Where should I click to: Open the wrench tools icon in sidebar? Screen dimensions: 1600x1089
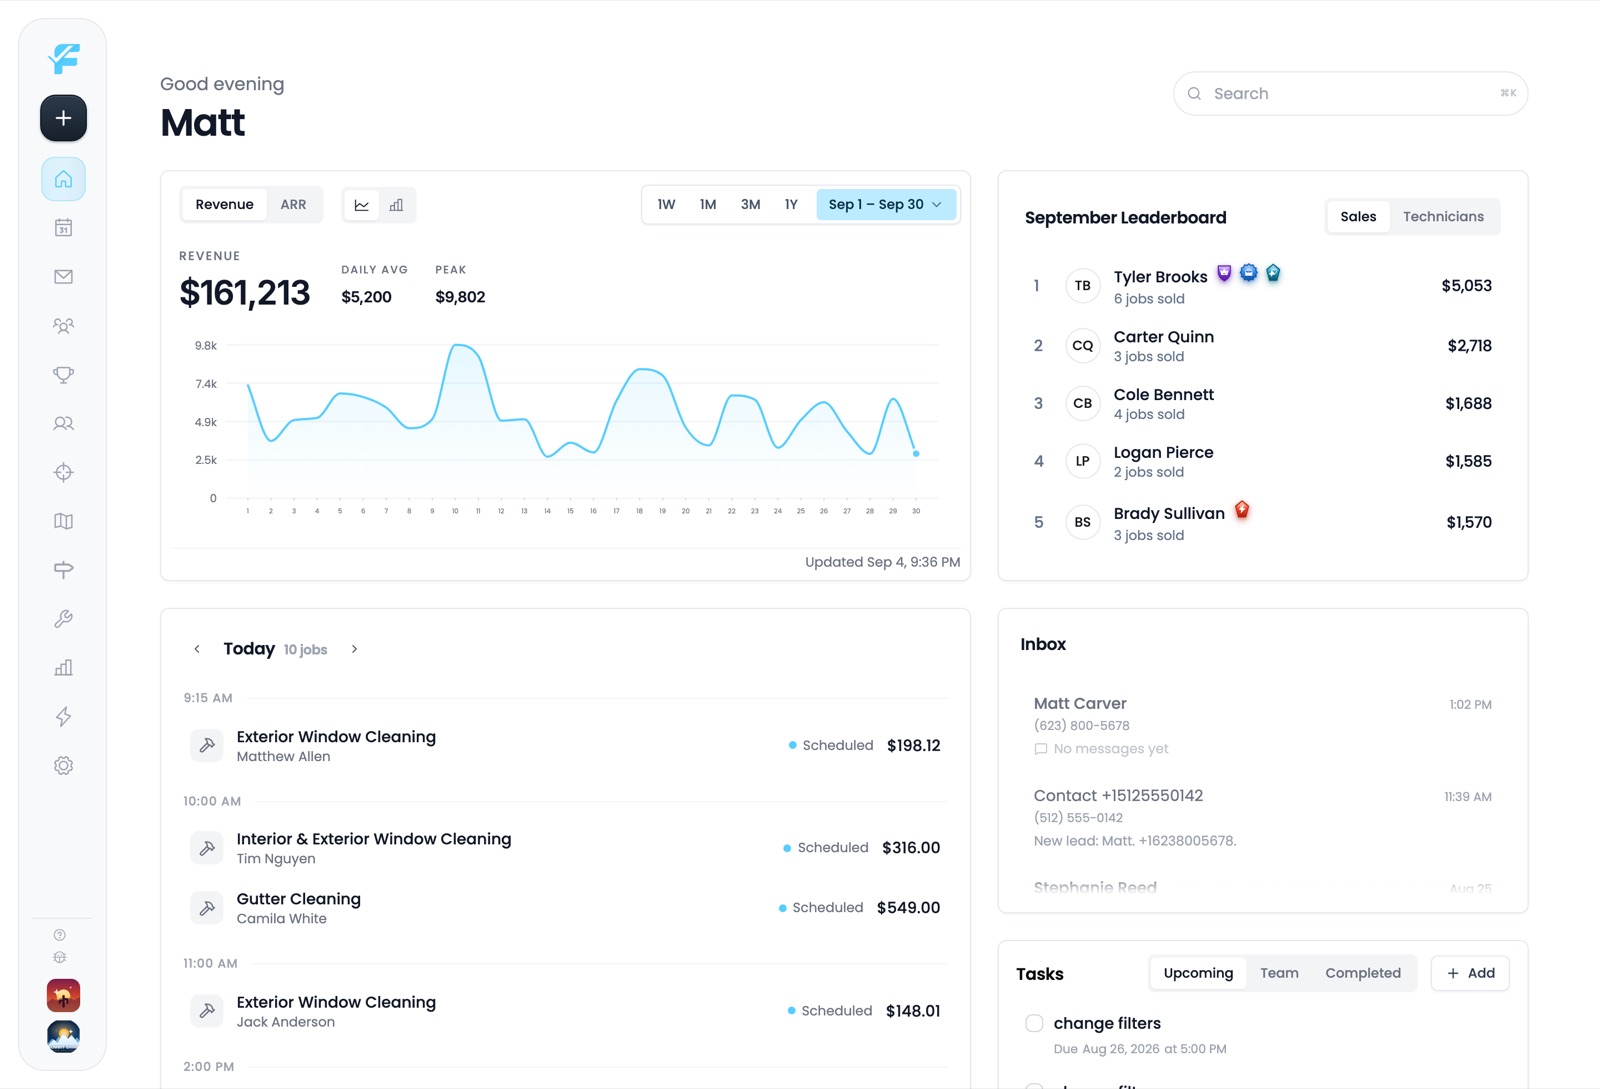pos(63,619)
